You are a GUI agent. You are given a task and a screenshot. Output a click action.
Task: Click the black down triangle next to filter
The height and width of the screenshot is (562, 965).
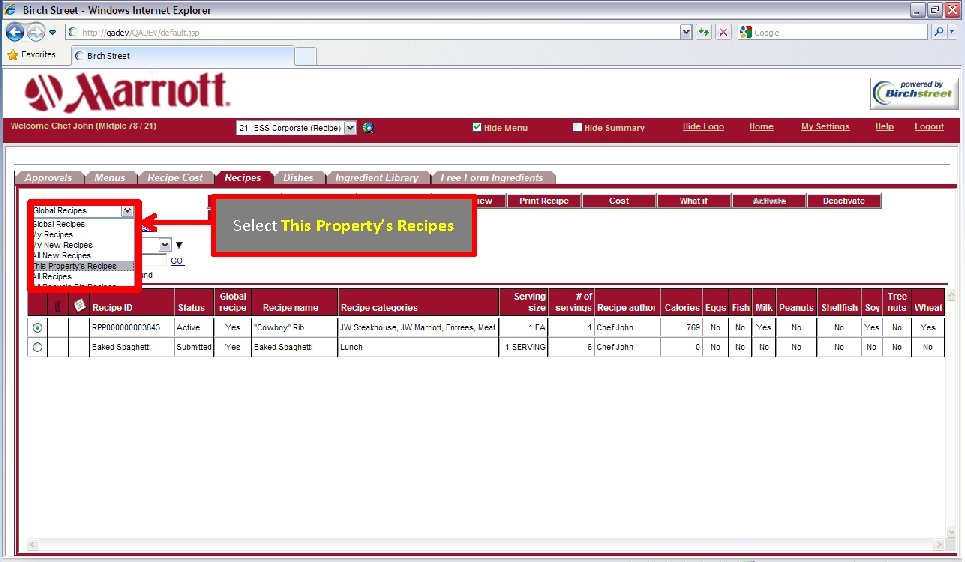point(179,245)
